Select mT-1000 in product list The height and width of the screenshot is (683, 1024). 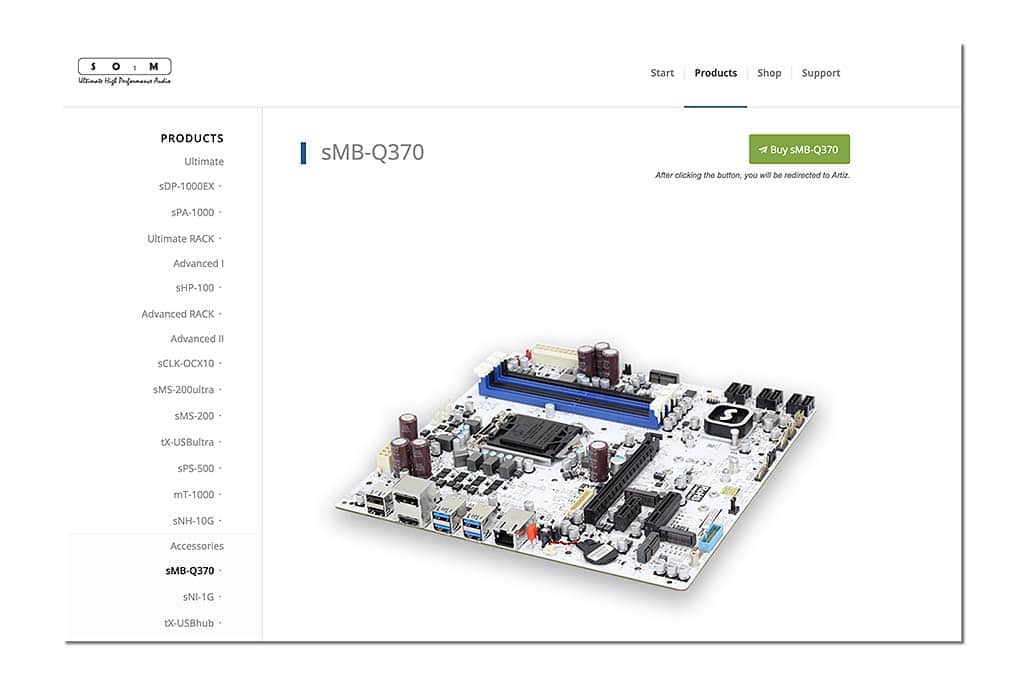coord(193,494)
